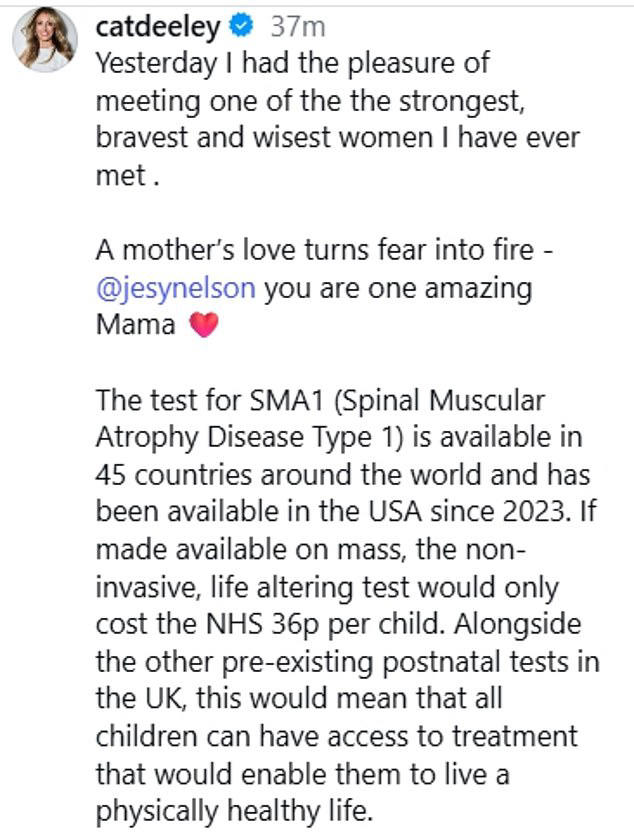Open the catdeeley username link
The height and width of the screenshot is (838, 634).
pyautogui.click(x=158, y=27)
